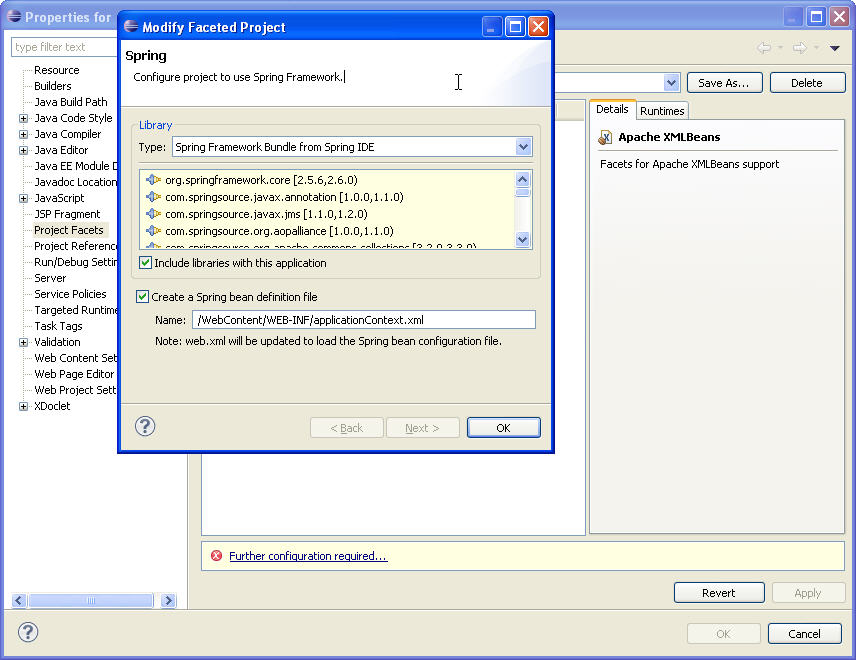This screenshot has width=856, height=660.
Task: Click the tree horizontal scrollbar thumb
Action: [91, 600]
